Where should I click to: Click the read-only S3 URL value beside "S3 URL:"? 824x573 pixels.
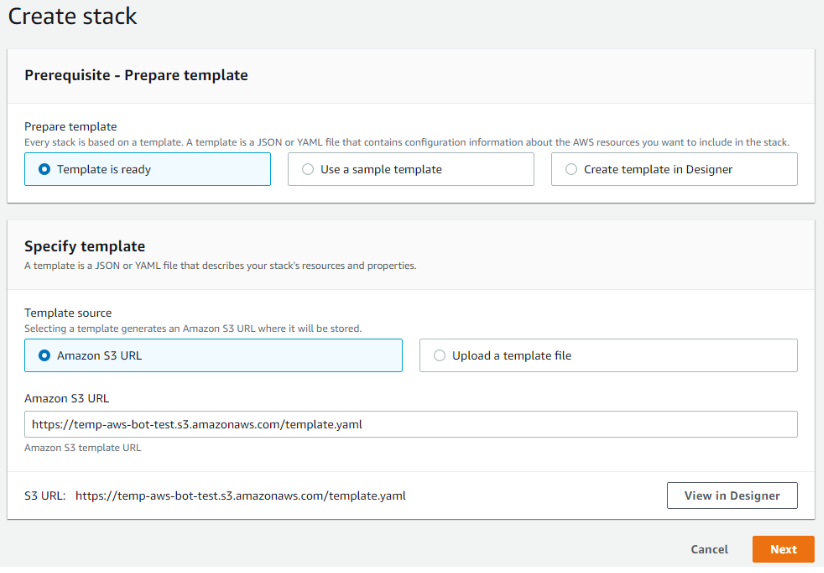[240, 495]
